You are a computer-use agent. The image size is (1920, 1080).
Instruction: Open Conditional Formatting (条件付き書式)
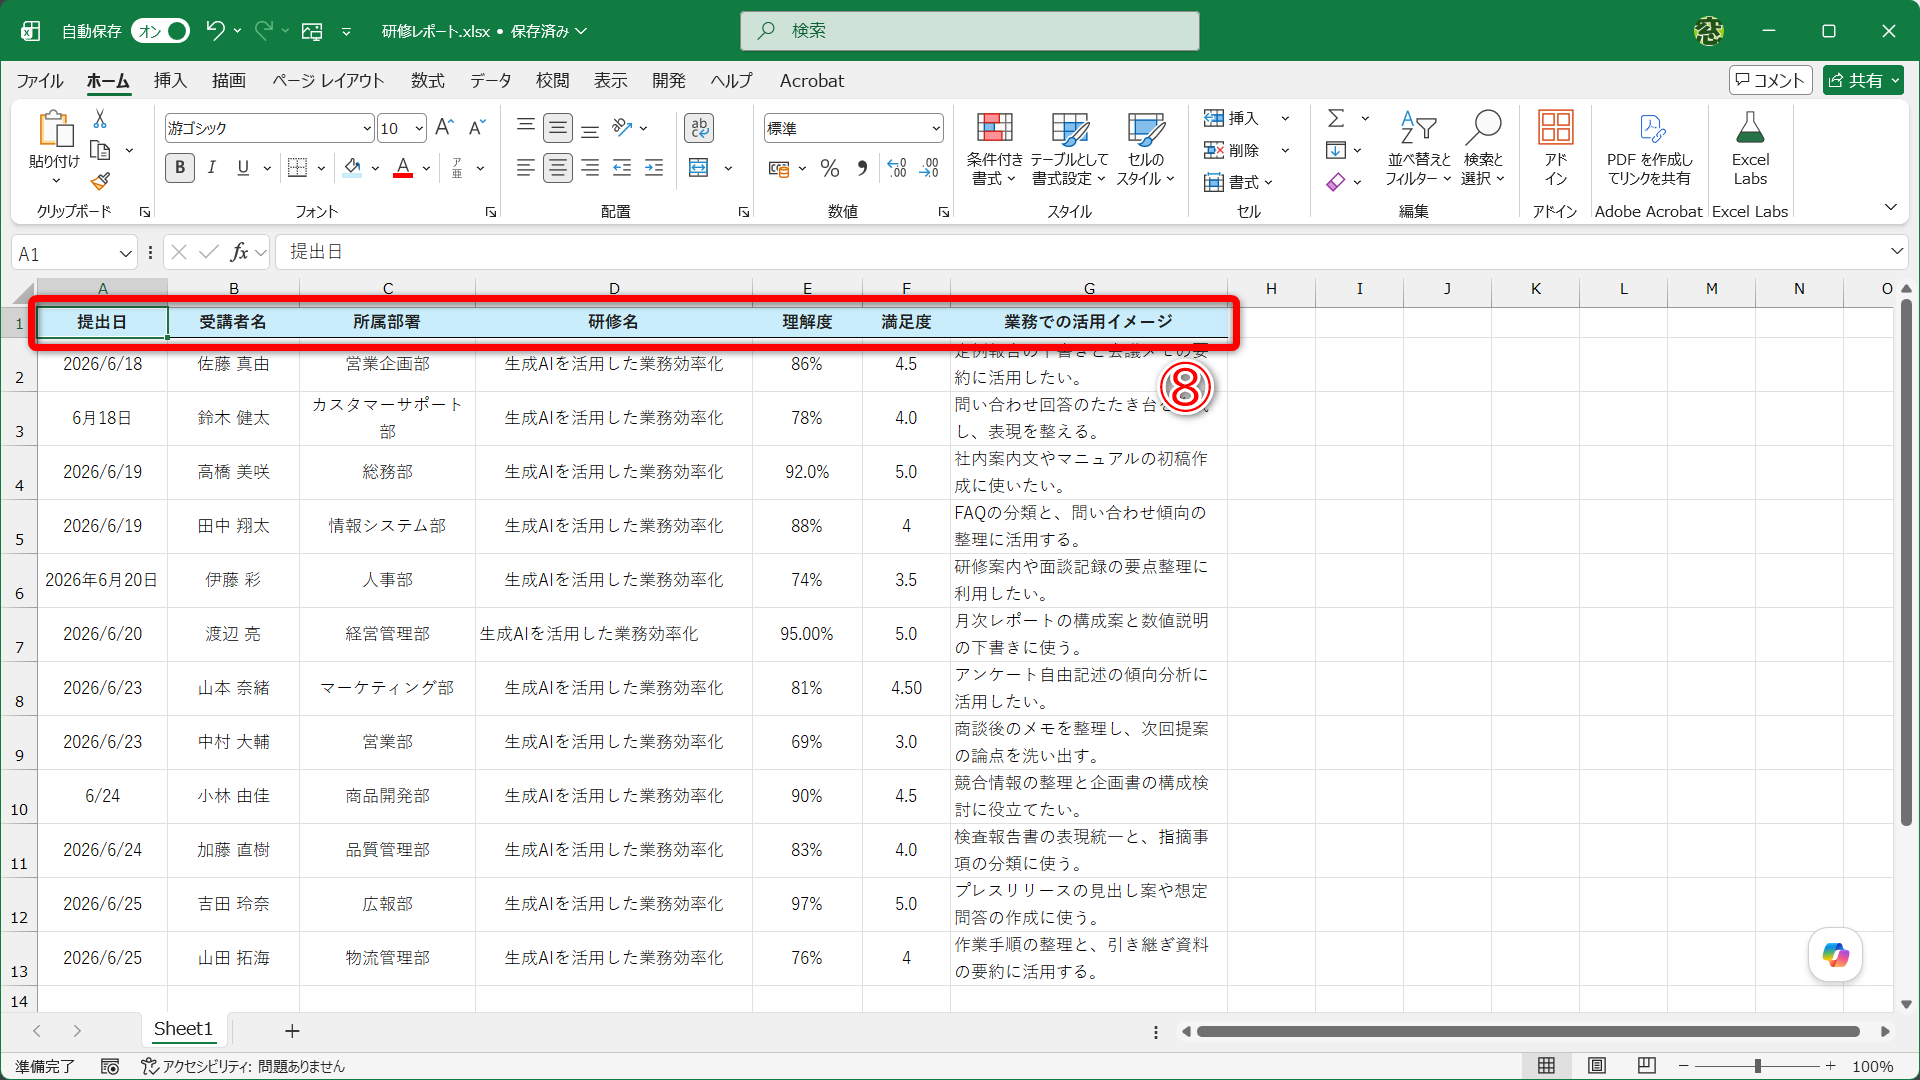994,149
